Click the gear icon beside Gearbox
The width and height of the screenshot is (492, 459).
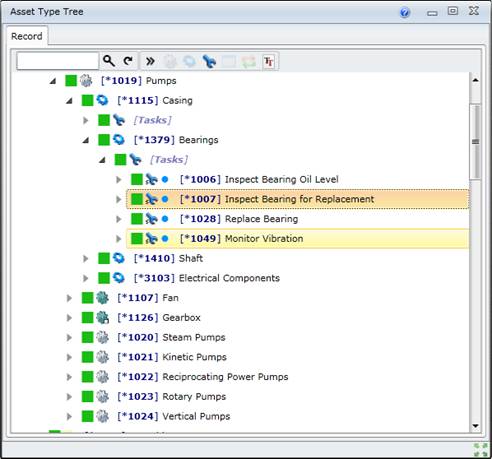[x=103, y=317]
